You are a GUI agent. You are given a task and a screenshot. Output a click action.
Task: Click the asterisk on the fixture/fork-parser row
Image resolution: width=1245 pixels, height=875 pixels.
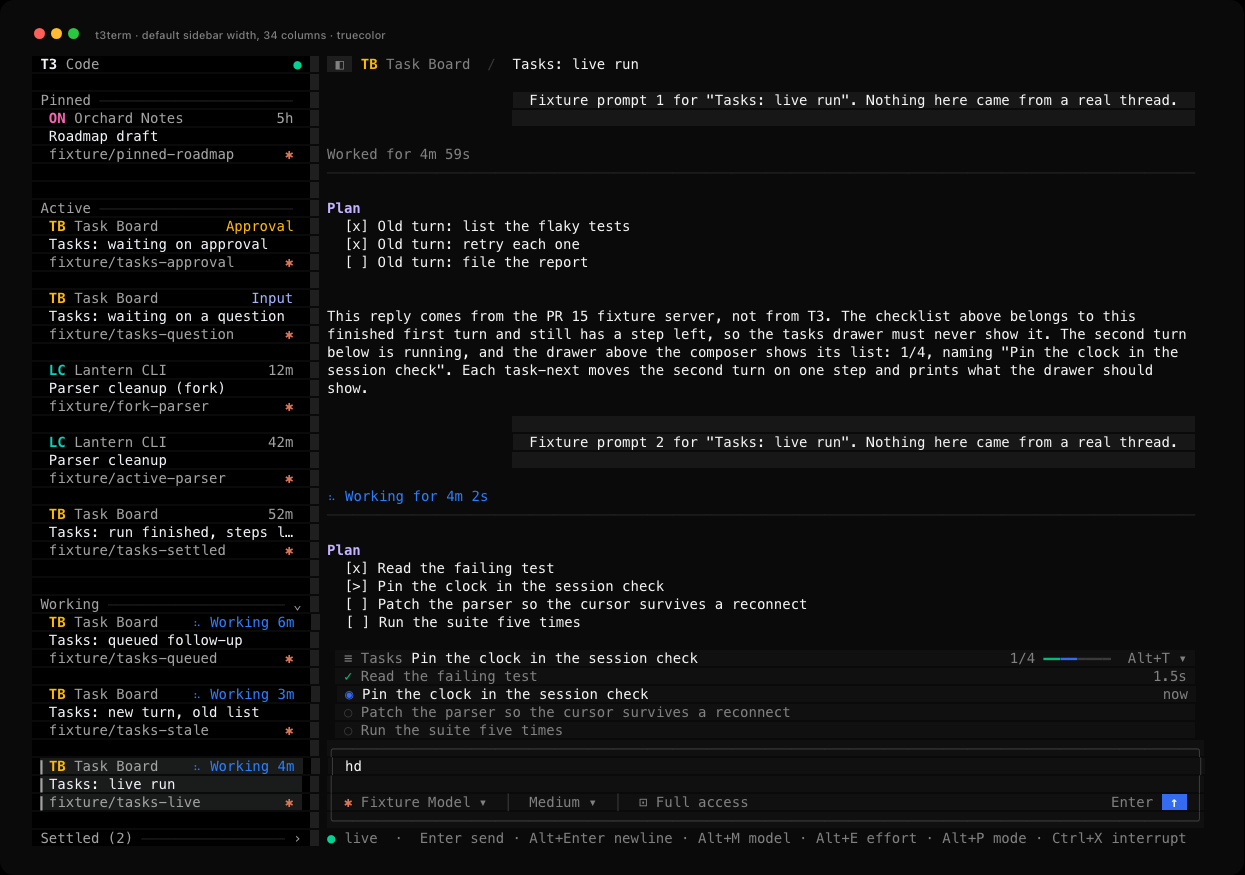(289, 407)
